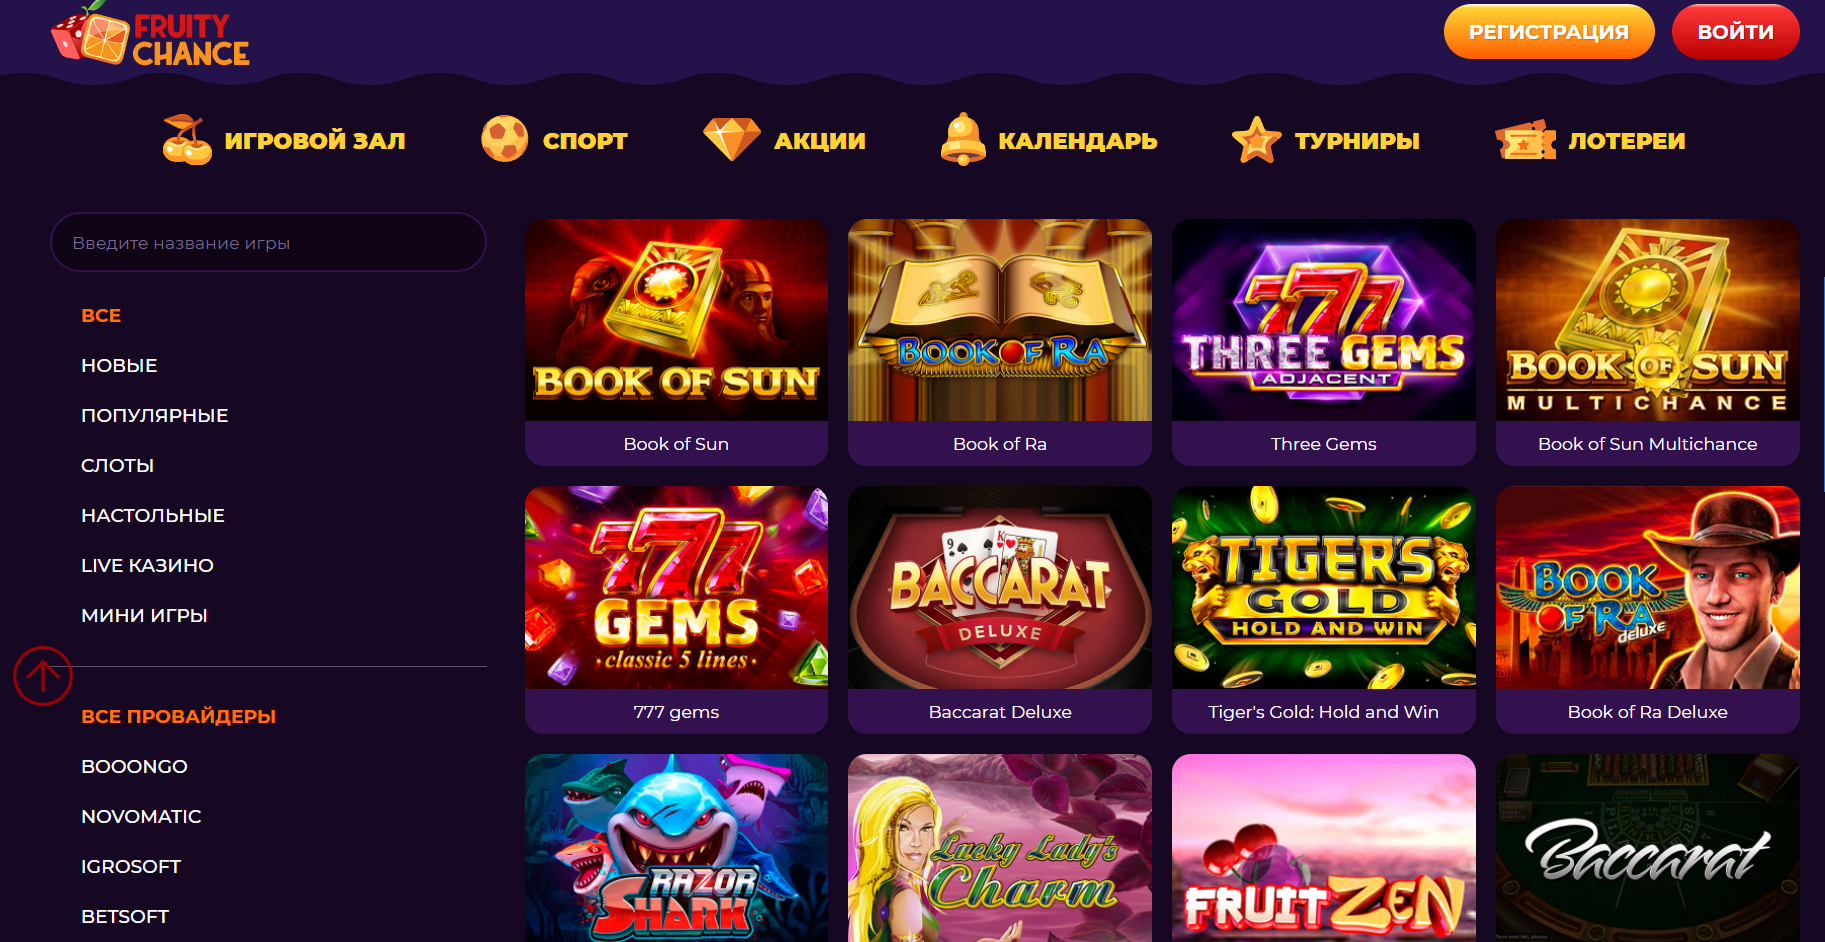This screenshot has height=942, width=1825.
Task: Focus the game name search field
Action: (x=268, y=242)
